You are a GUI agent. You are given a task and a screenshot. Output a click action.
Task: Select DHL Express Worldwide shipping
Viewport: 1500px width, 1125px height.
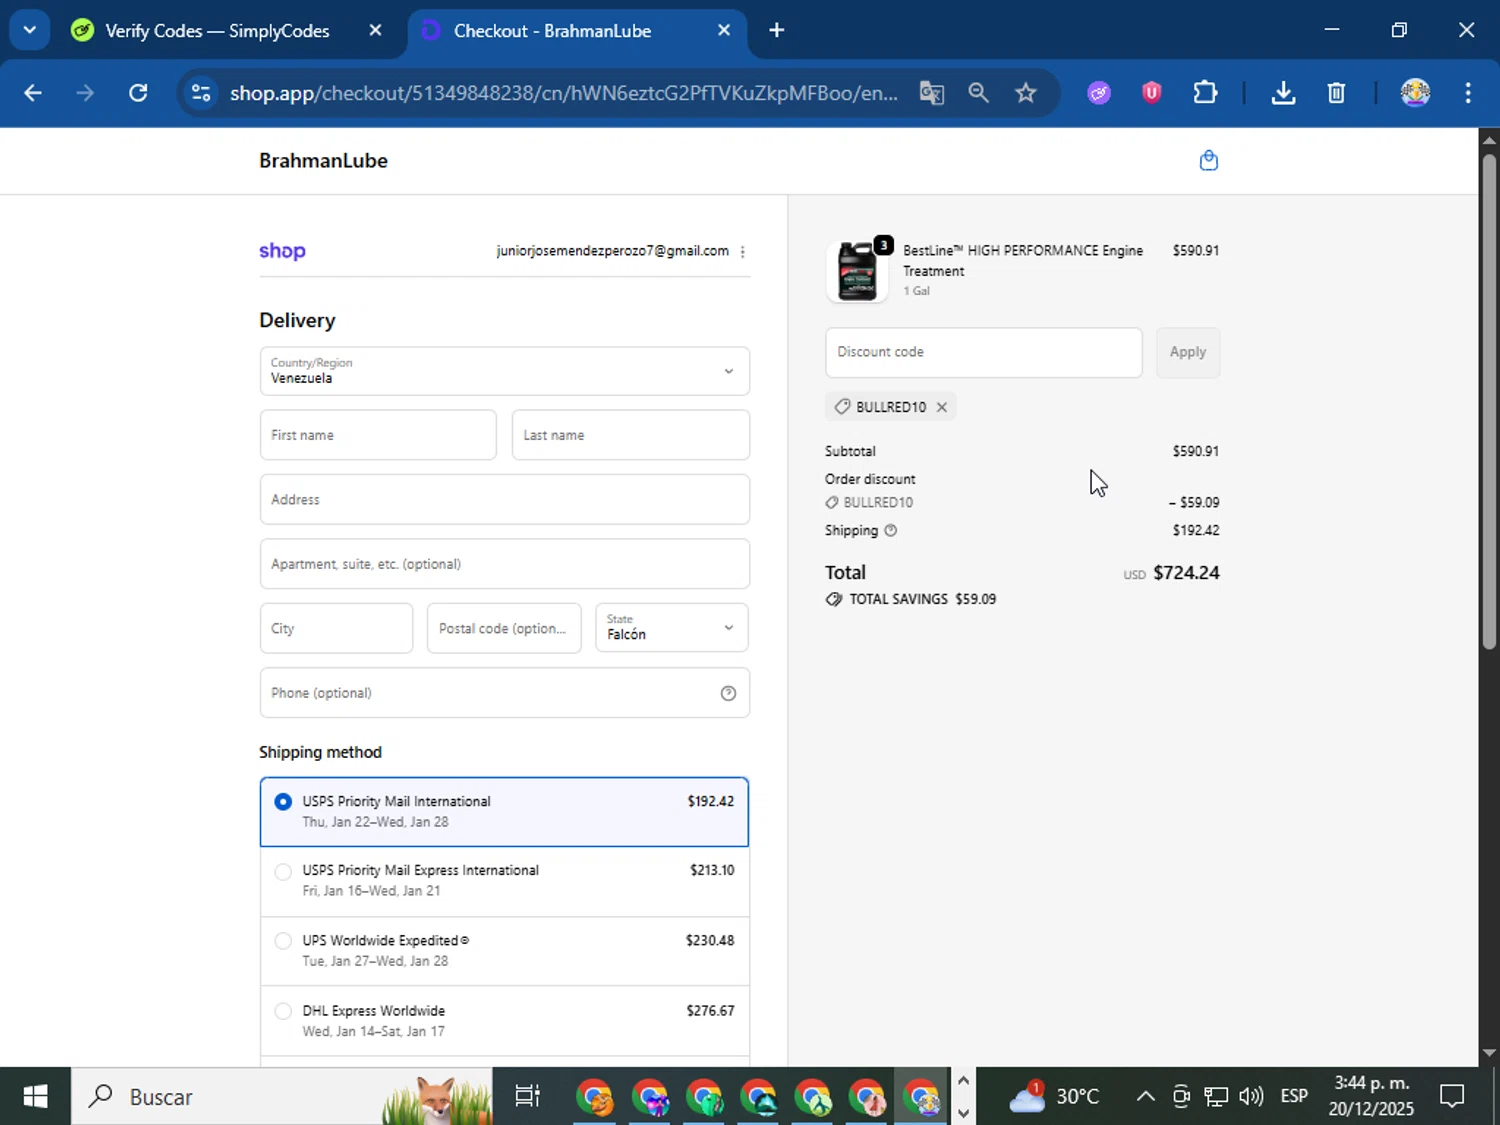[504, 1021]
